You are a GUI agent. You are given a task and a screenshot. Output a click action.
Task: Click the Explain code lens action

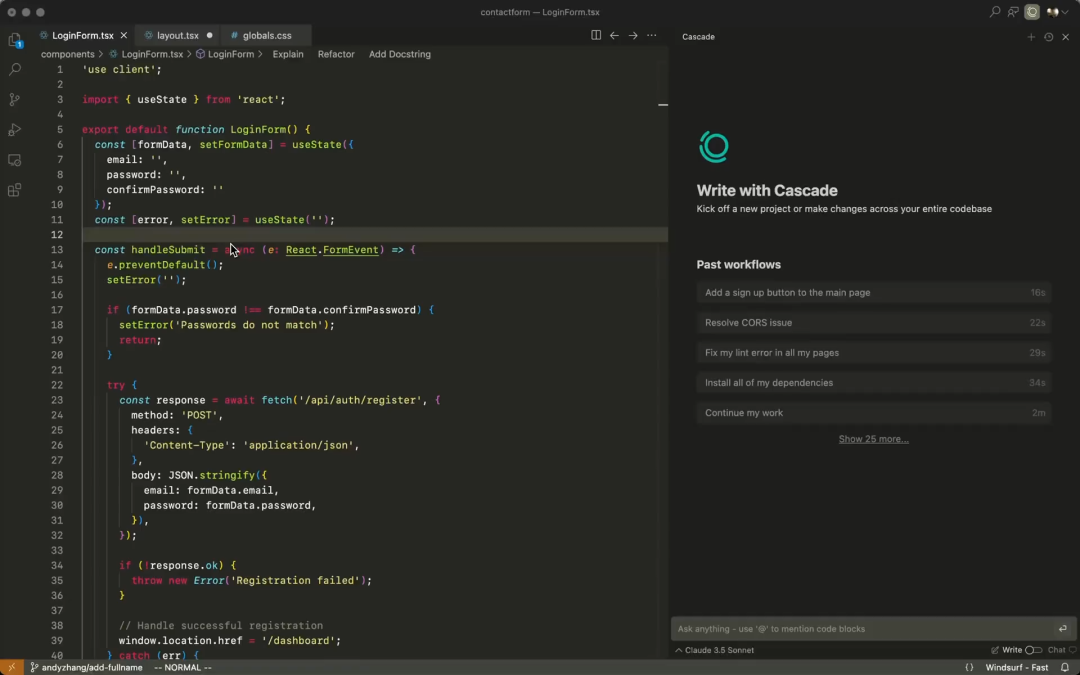(288, 54)
